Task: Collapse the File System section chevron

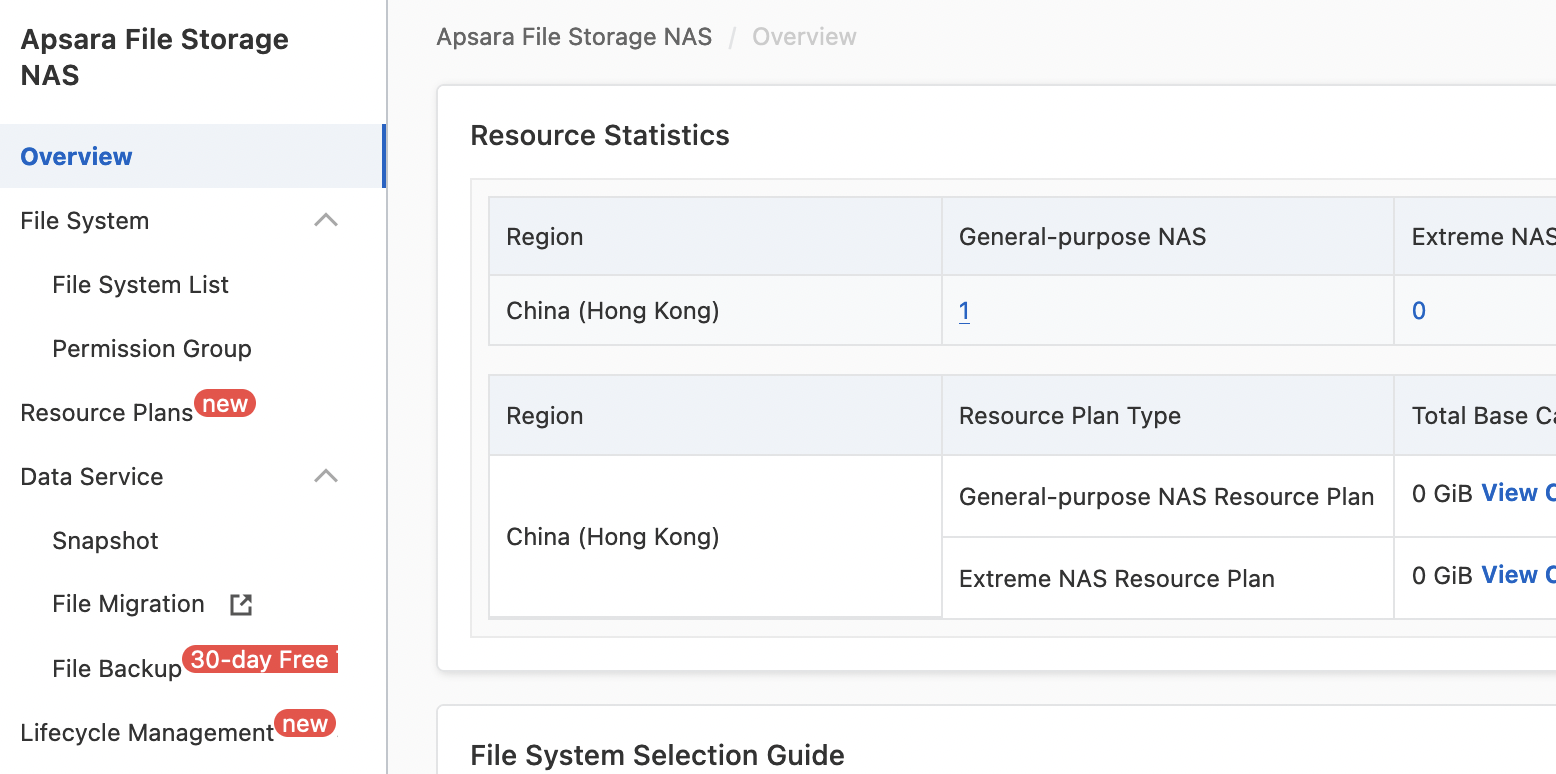Action: (x=326, y=220)
